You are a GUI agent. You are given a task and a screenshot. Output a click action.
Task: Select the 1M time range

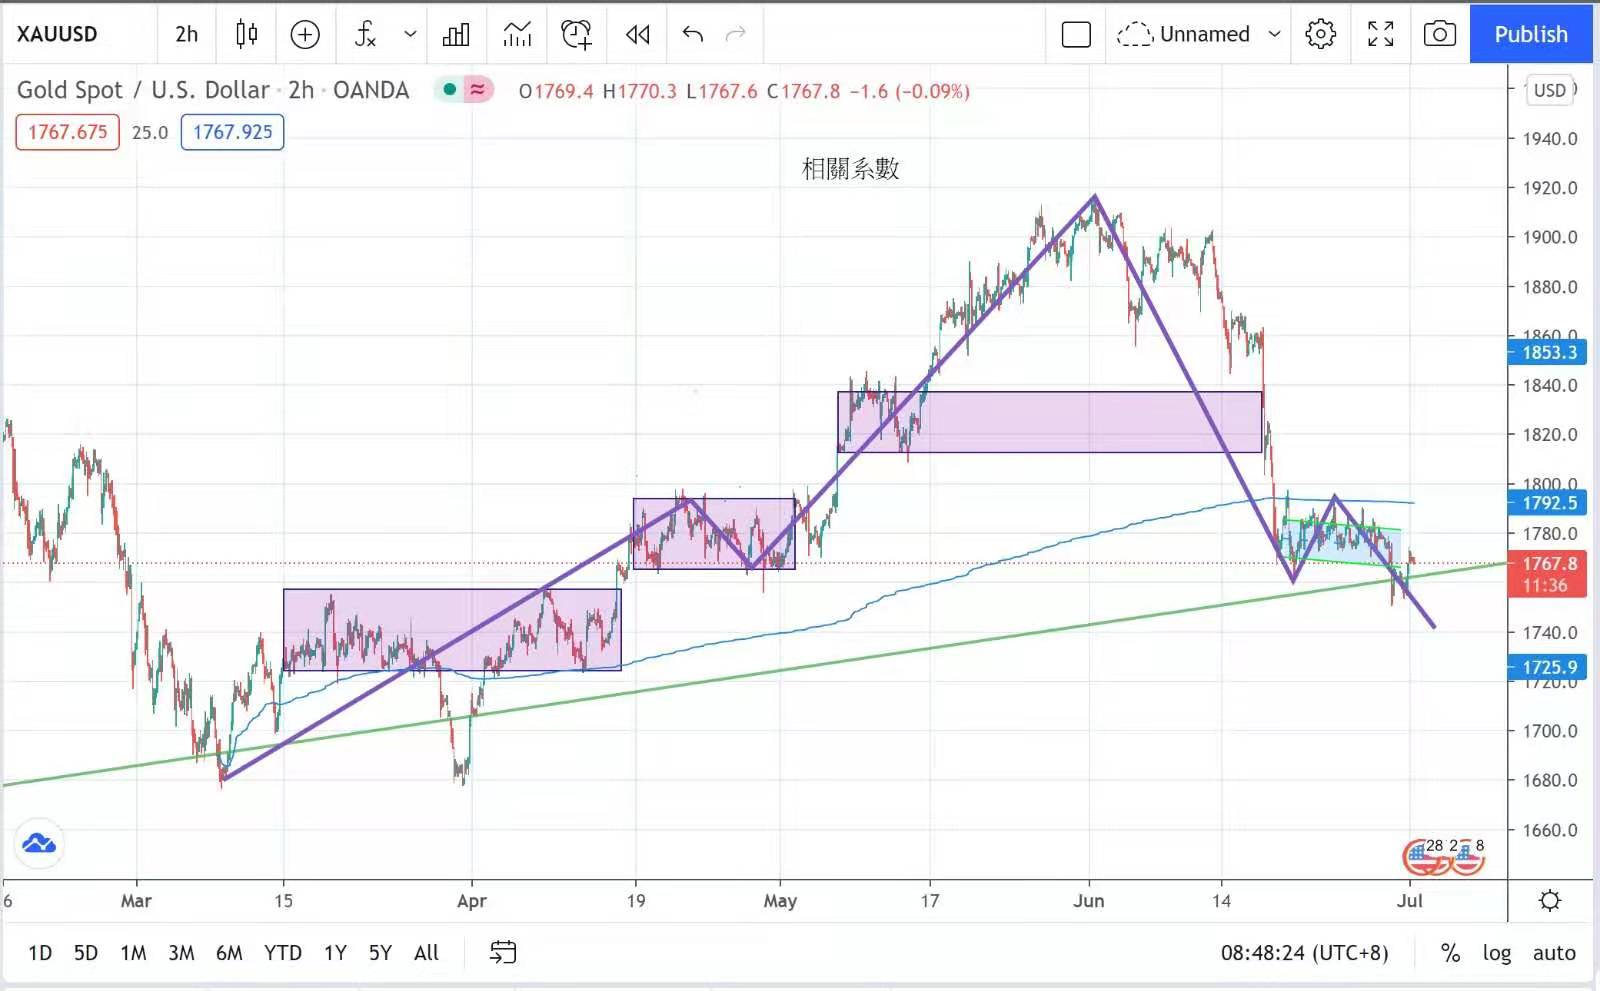(x=133, y=953)
